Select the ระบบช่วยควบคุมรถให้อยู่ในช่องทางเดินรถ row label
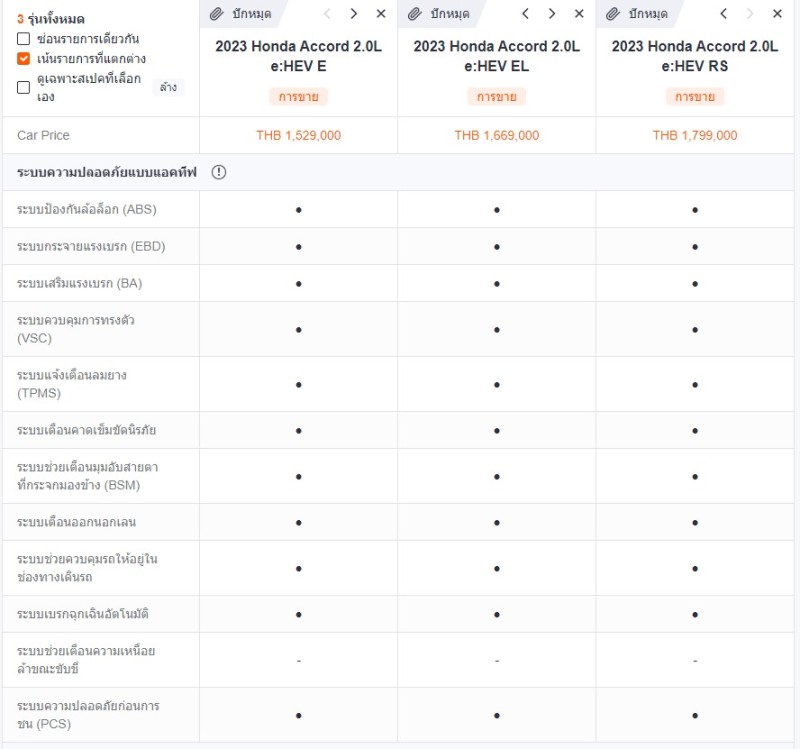 [87, 568]
